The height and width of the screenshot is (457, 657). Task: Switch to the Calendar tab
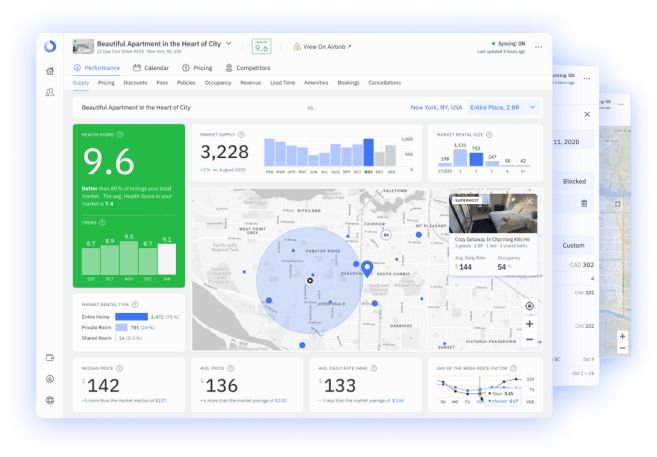(151, 68)
